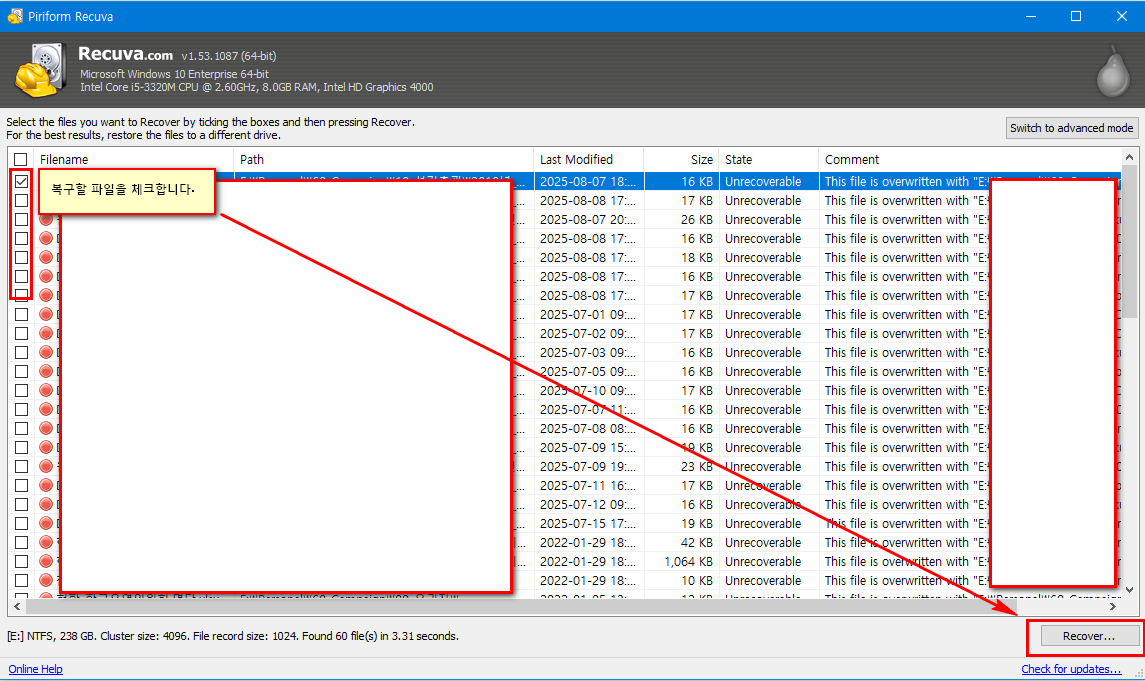The width and height of the screenshot is (1145, 681).
Task: Select the '1,064 KB' size cell
Action: (x=689, y=561)
